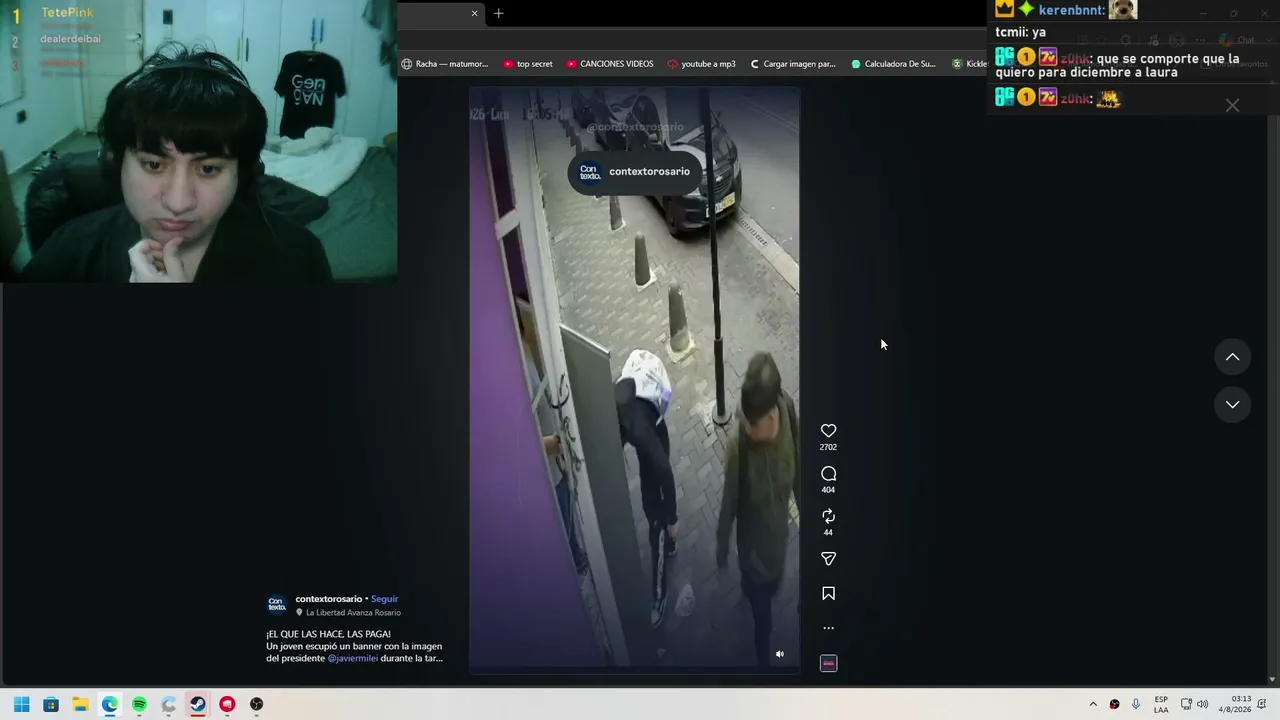This screenshot has width=1280, height=720.
Task: Click the contextorosario avatar beside the caption
Action: [x=277, y=604]
